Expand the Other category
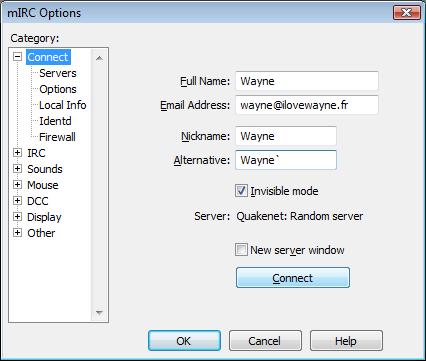The image size is (426, 361). (x=17, y=233)
